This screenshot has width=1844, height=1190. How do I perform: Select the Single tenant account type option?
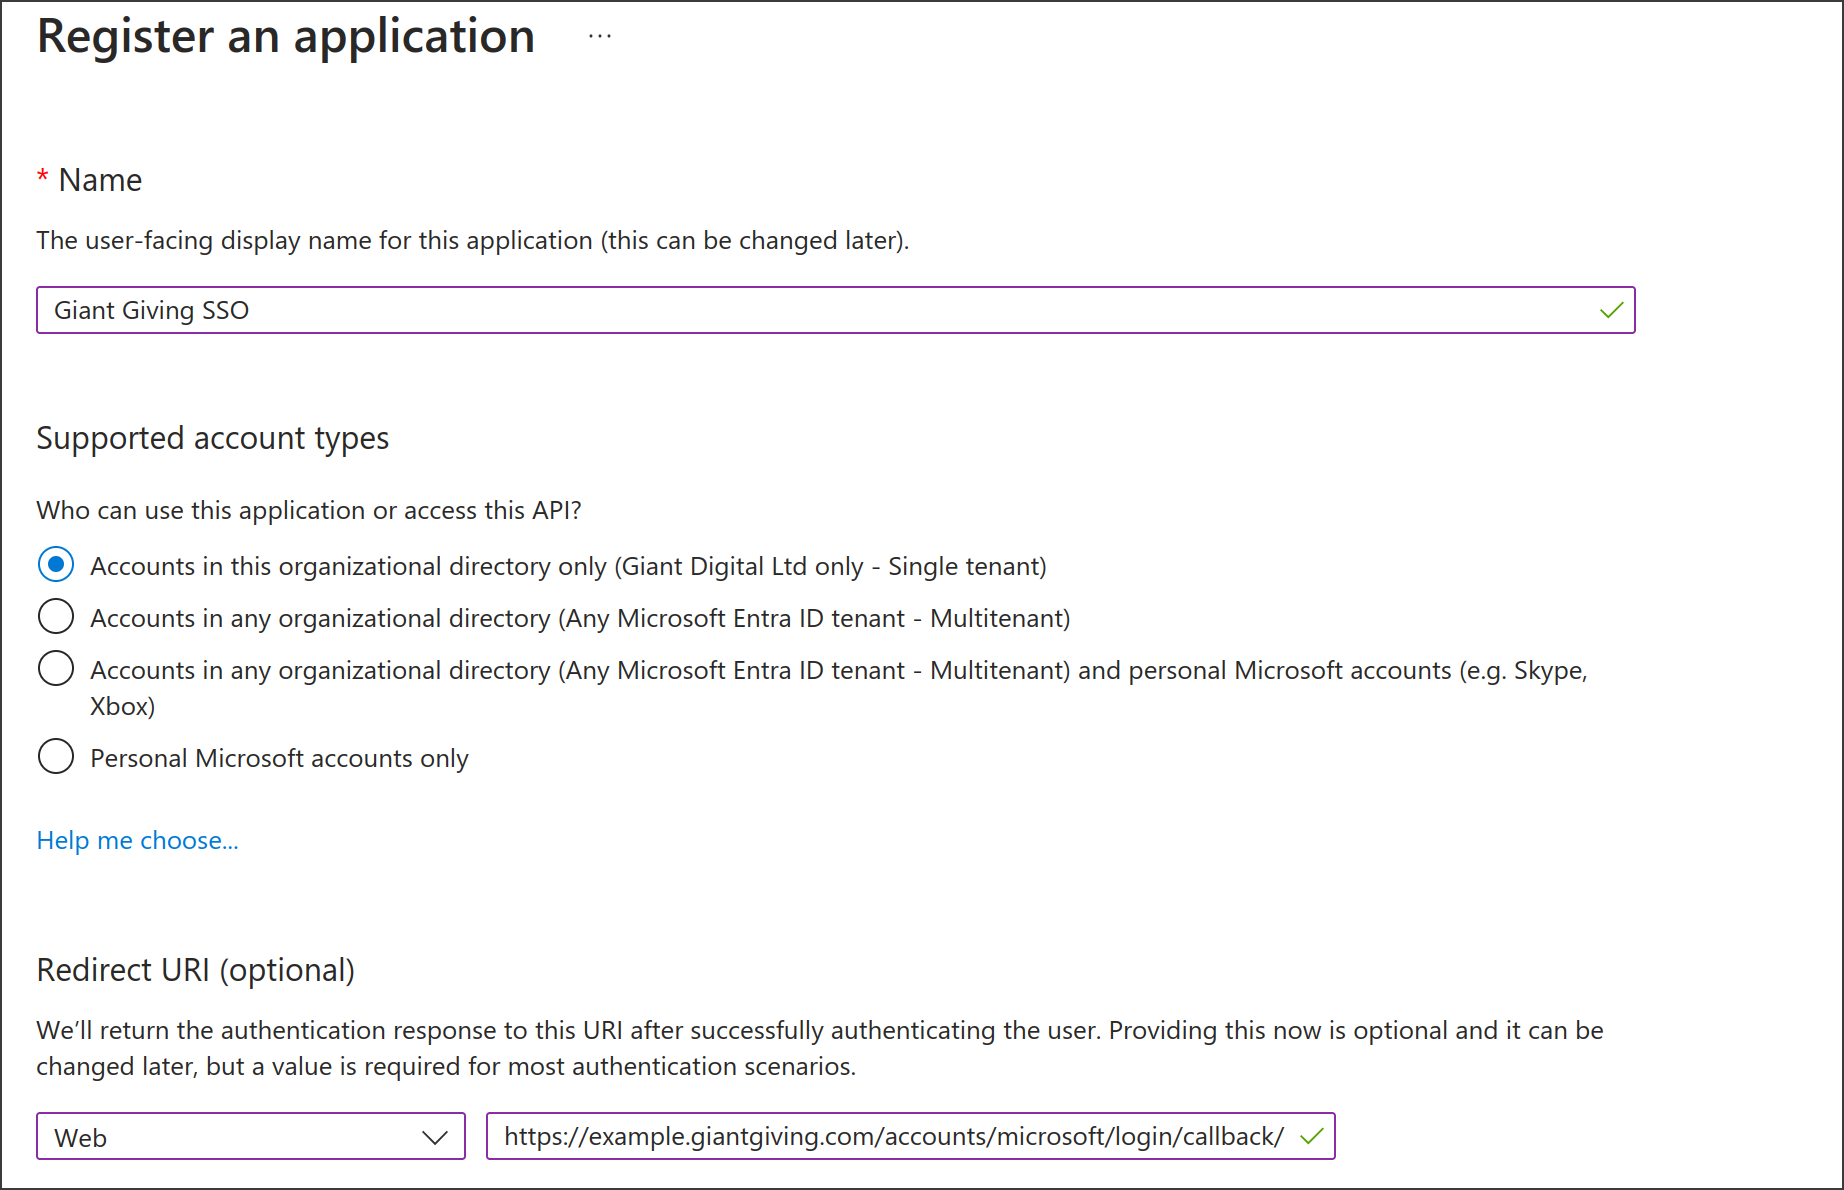pyautogui.click(x=56, y=564)
